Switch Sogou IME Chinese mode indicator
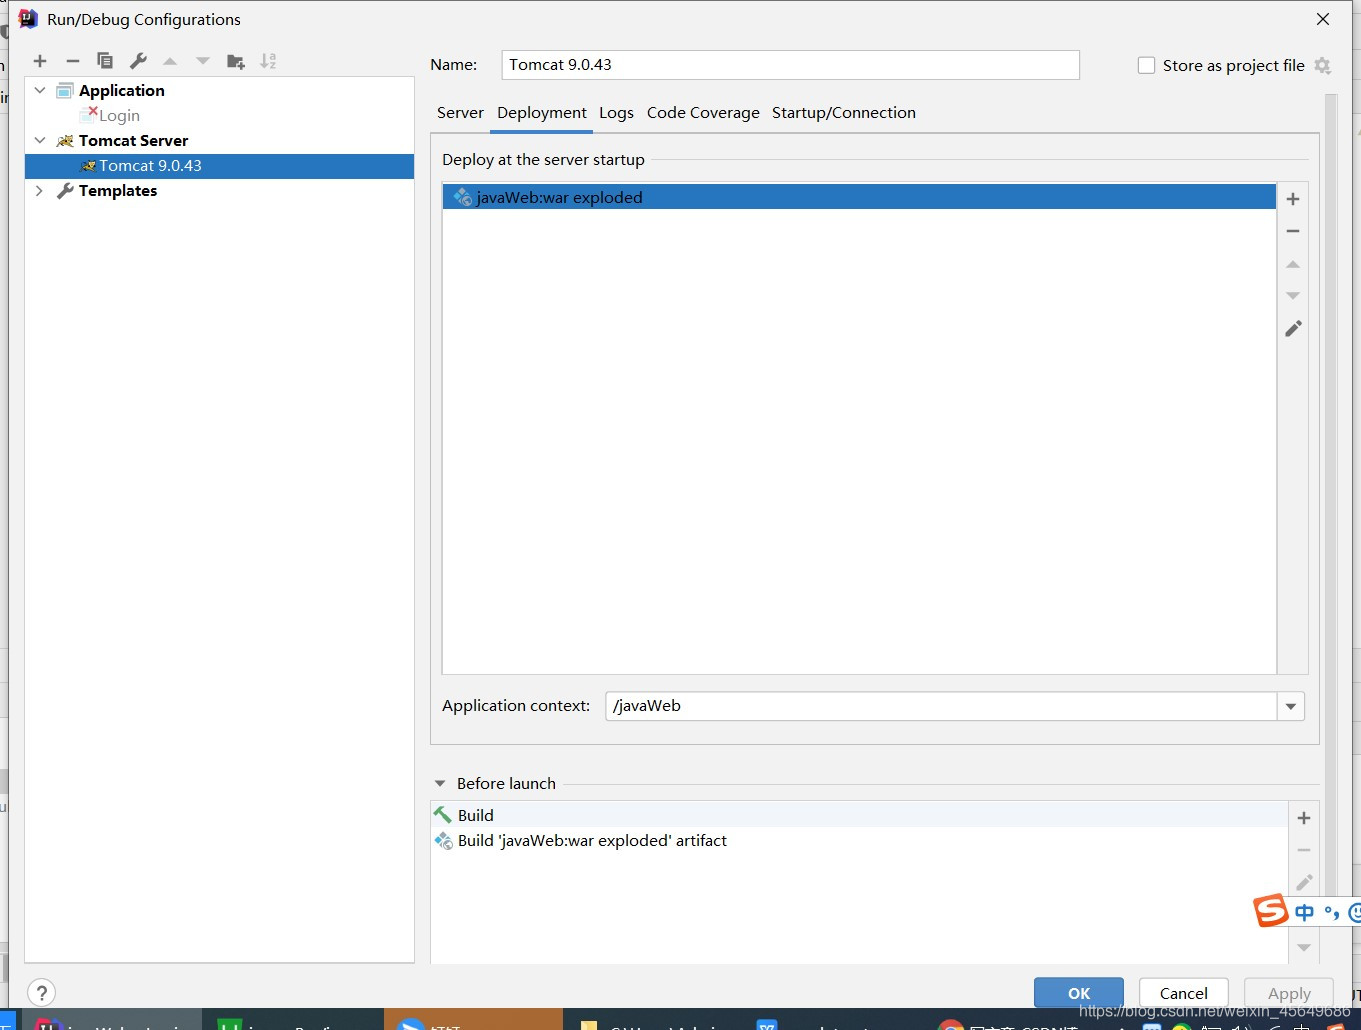This screenshot has width=1361, height=1030. coord(1304,912)
